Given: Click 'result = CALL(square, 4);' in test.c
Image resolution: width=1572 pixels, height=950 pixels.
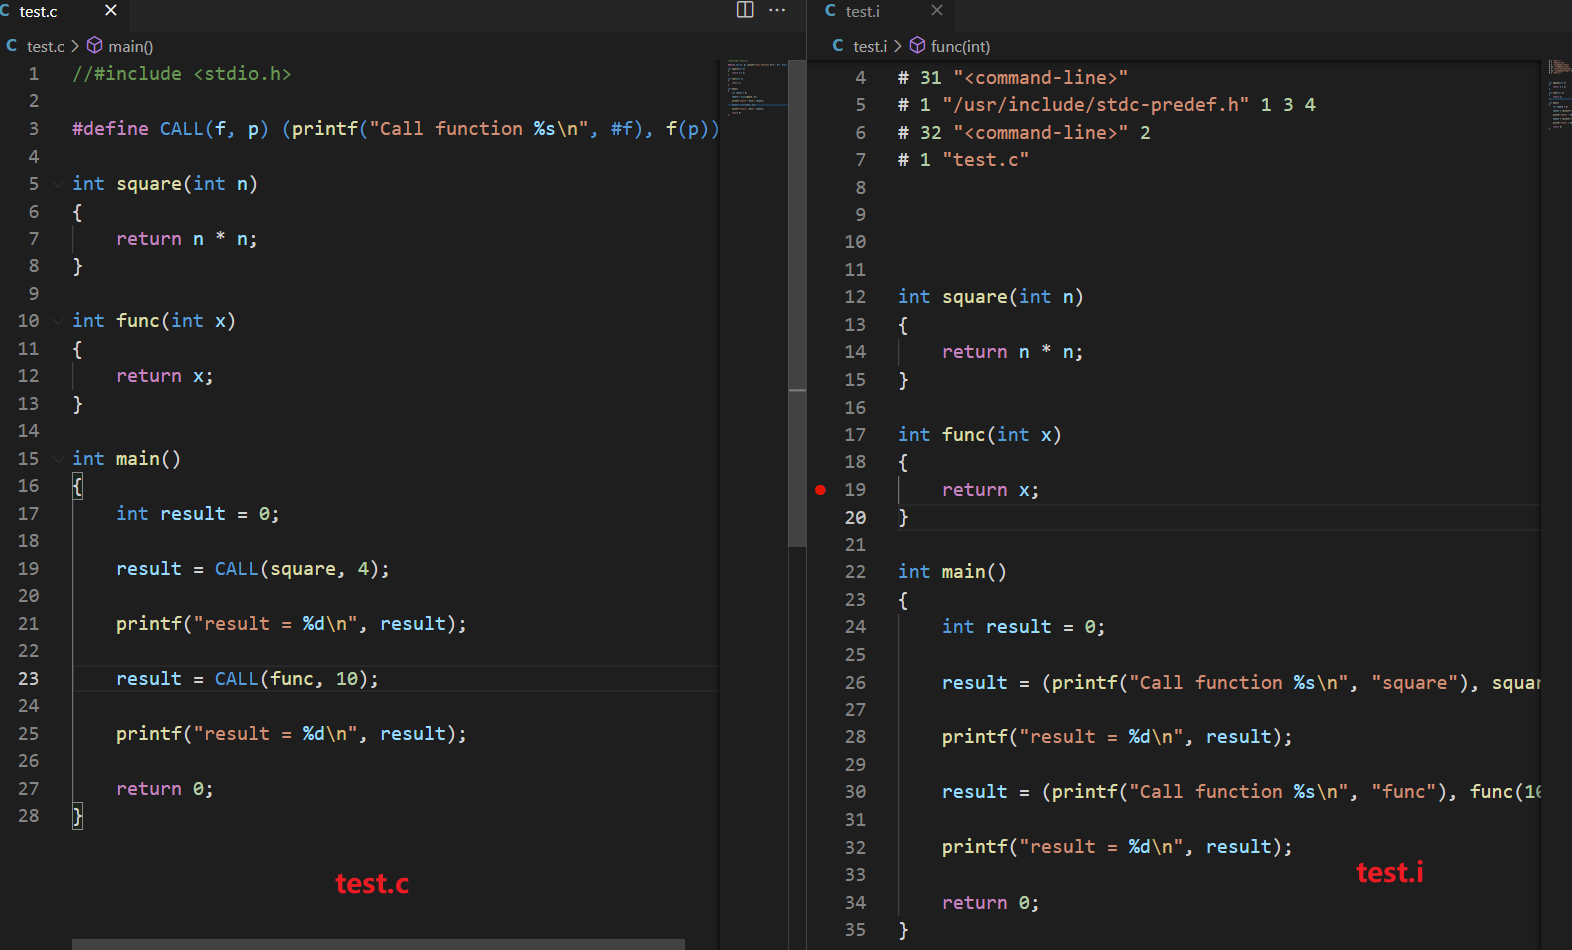Looking at the screenshot, I should [253, 569].
